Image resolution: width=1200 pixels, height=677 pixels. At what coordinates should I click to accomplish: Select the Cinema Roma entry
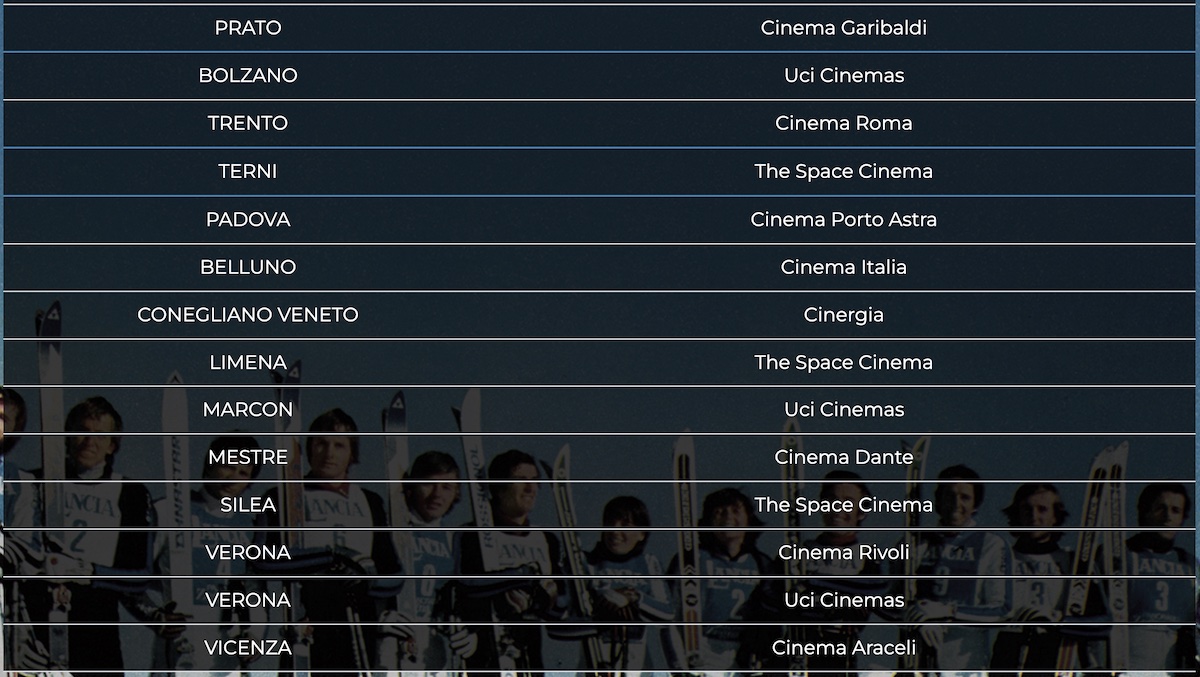point(844,123)
